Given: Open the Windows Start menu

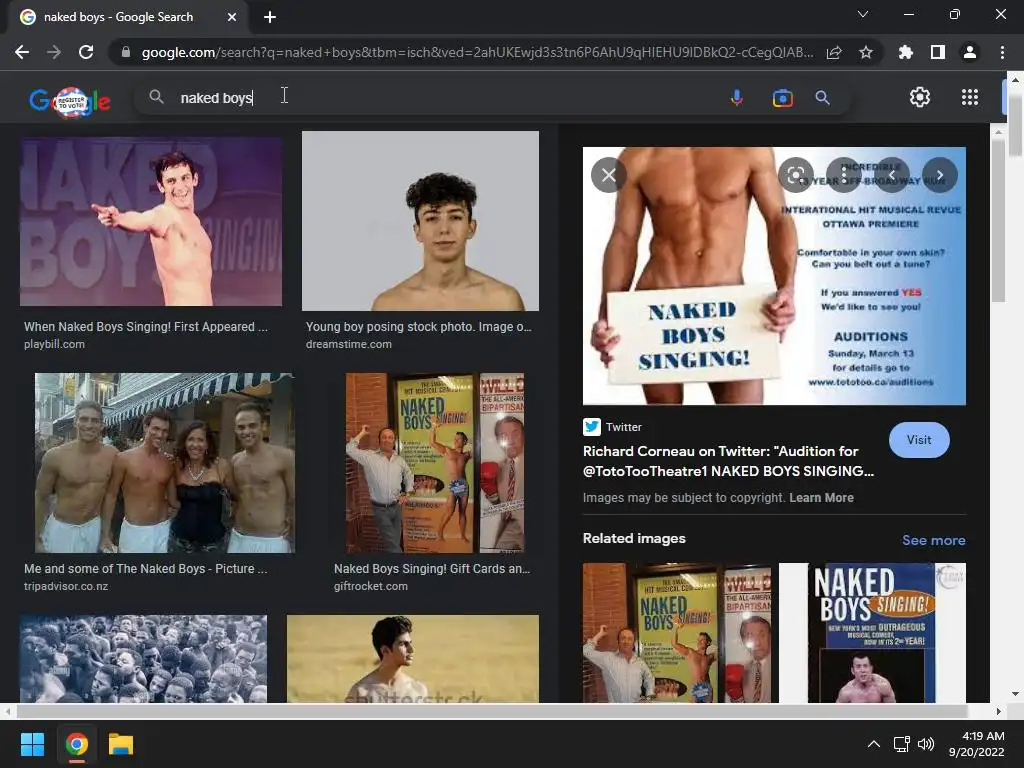Looking at the screenshot, I should (x=32, y=744).
